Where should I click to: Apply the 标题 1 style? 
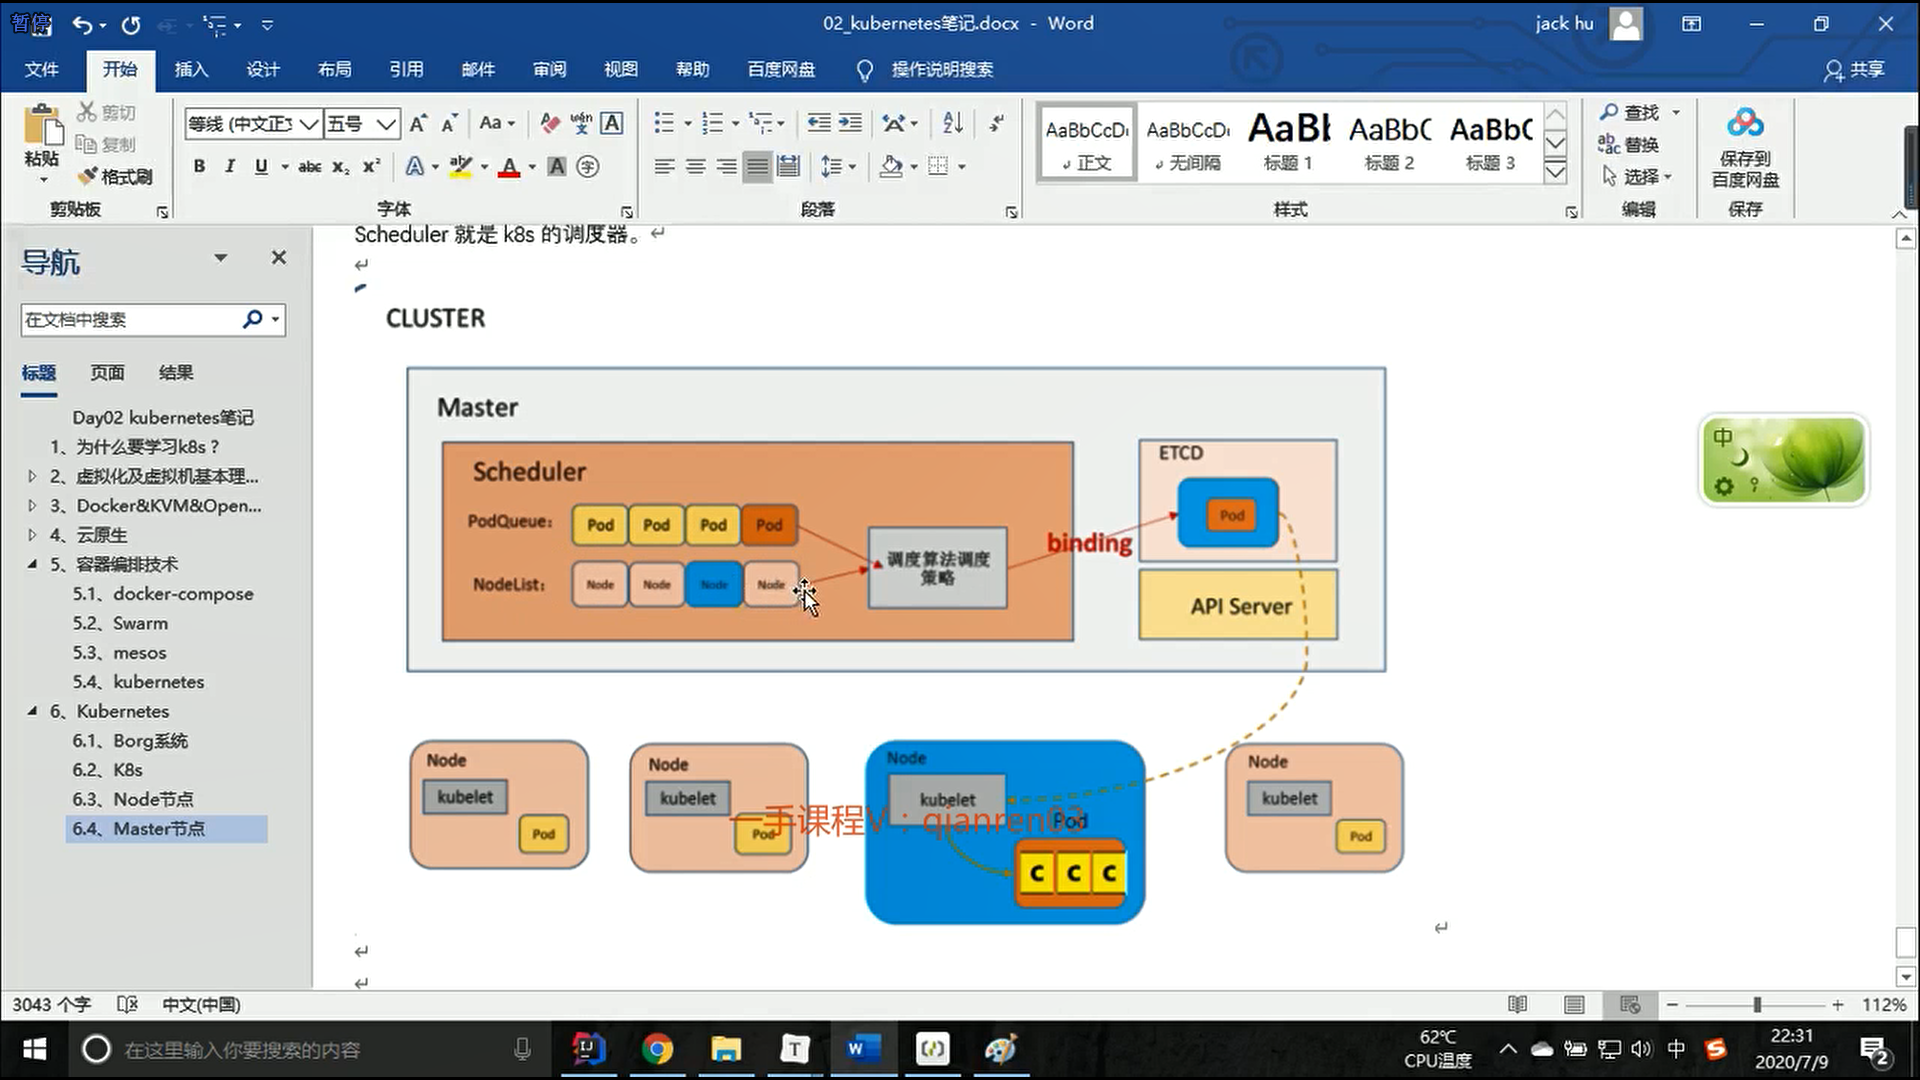pos(1288,142)
